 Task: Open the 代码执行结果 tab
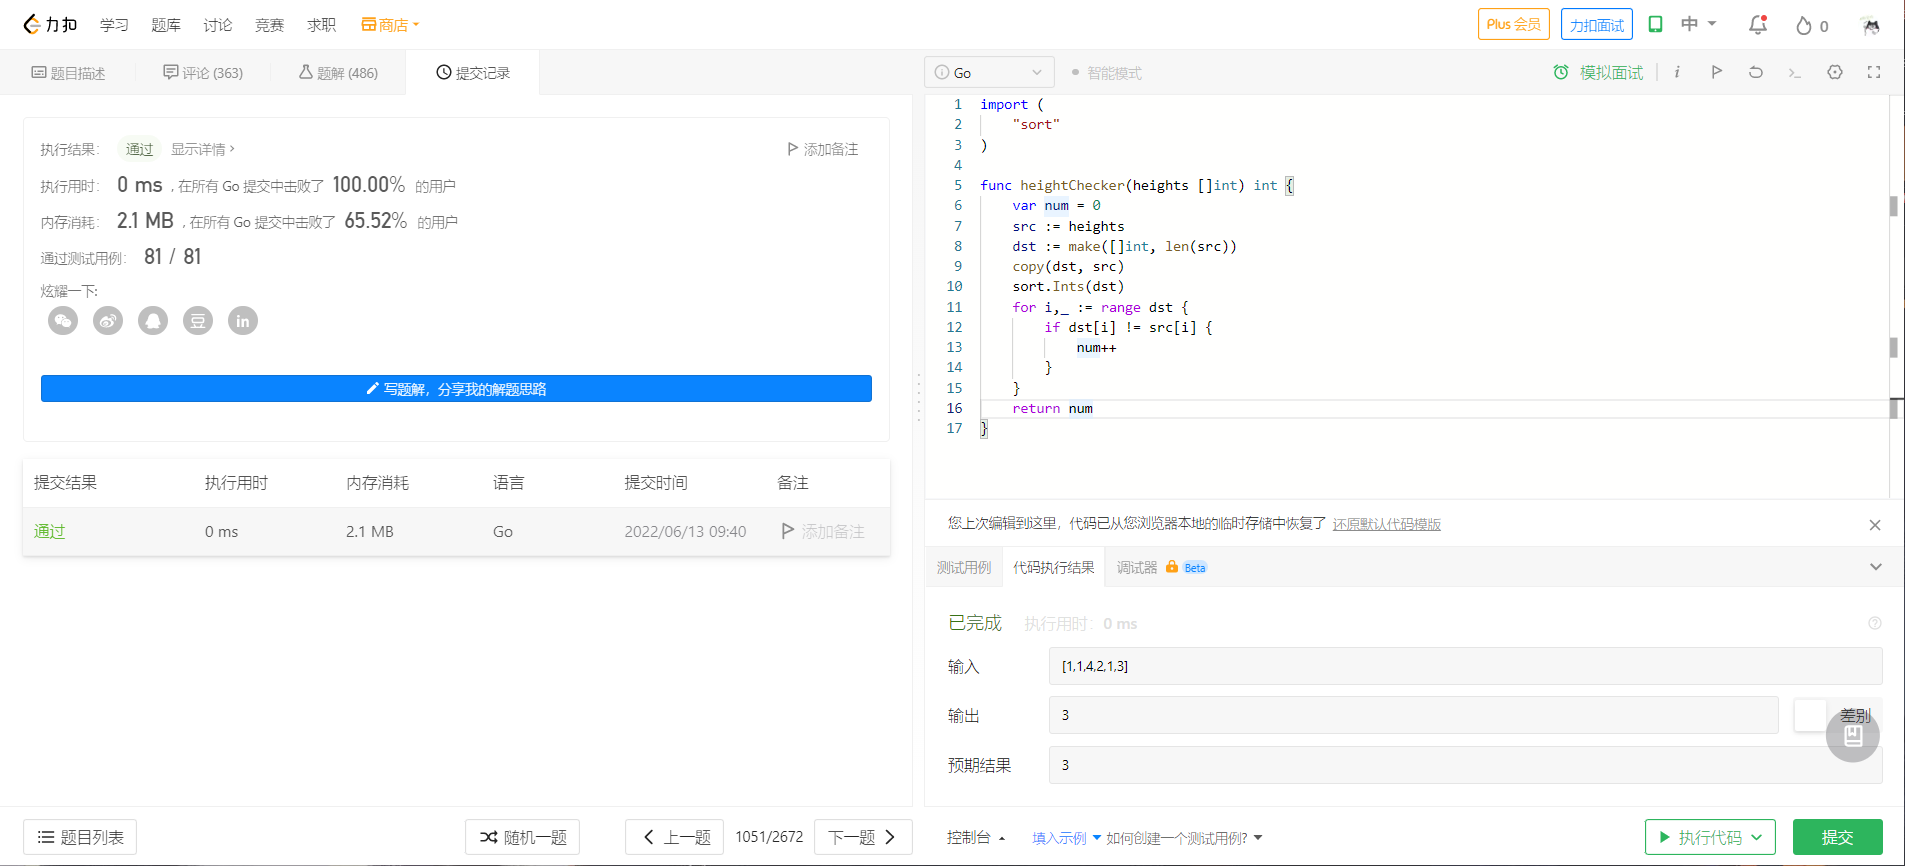1054,567
